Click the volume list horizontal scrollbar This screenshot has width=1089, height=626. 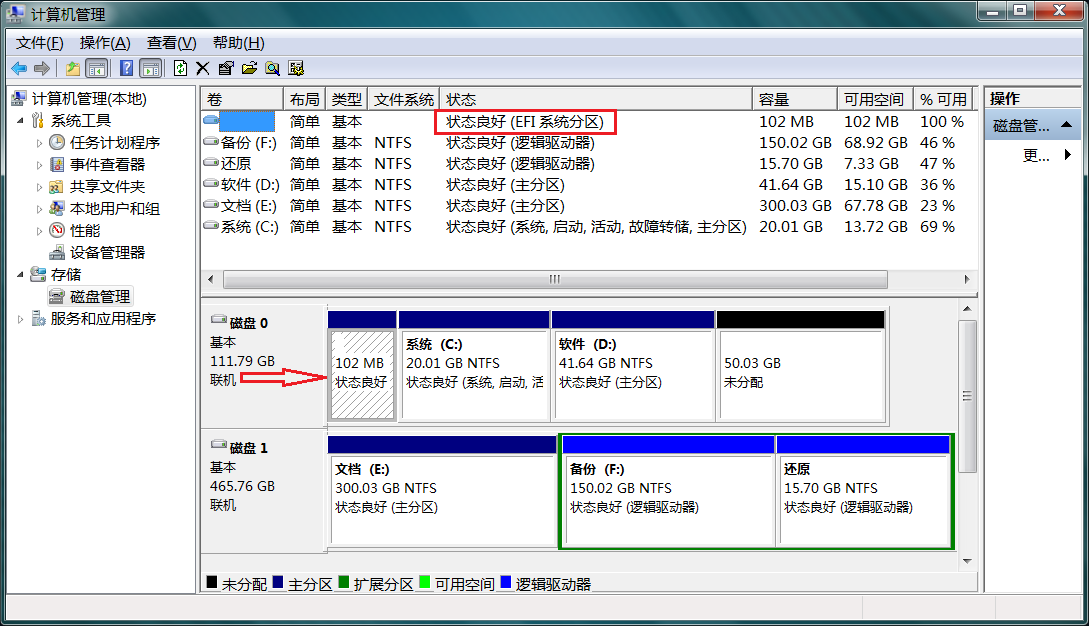coord(554,280)
